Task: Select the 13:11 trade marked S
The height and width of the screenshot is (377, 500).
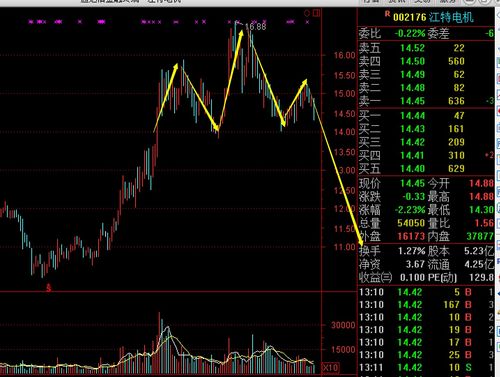Action: pyautogui.click(x=426, y=367)
